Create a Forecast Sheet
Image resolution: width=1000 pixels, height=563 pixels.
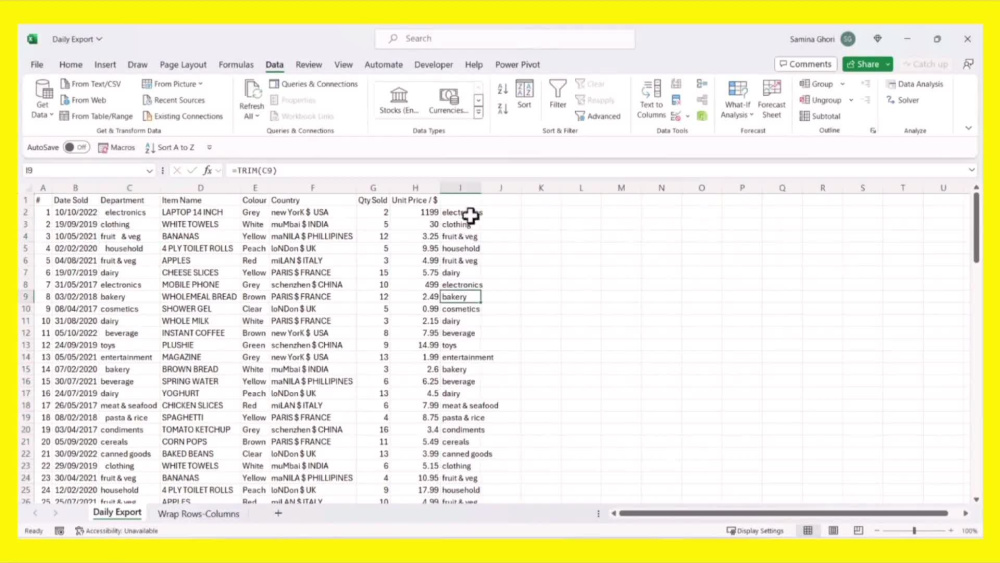coord(772,99)
